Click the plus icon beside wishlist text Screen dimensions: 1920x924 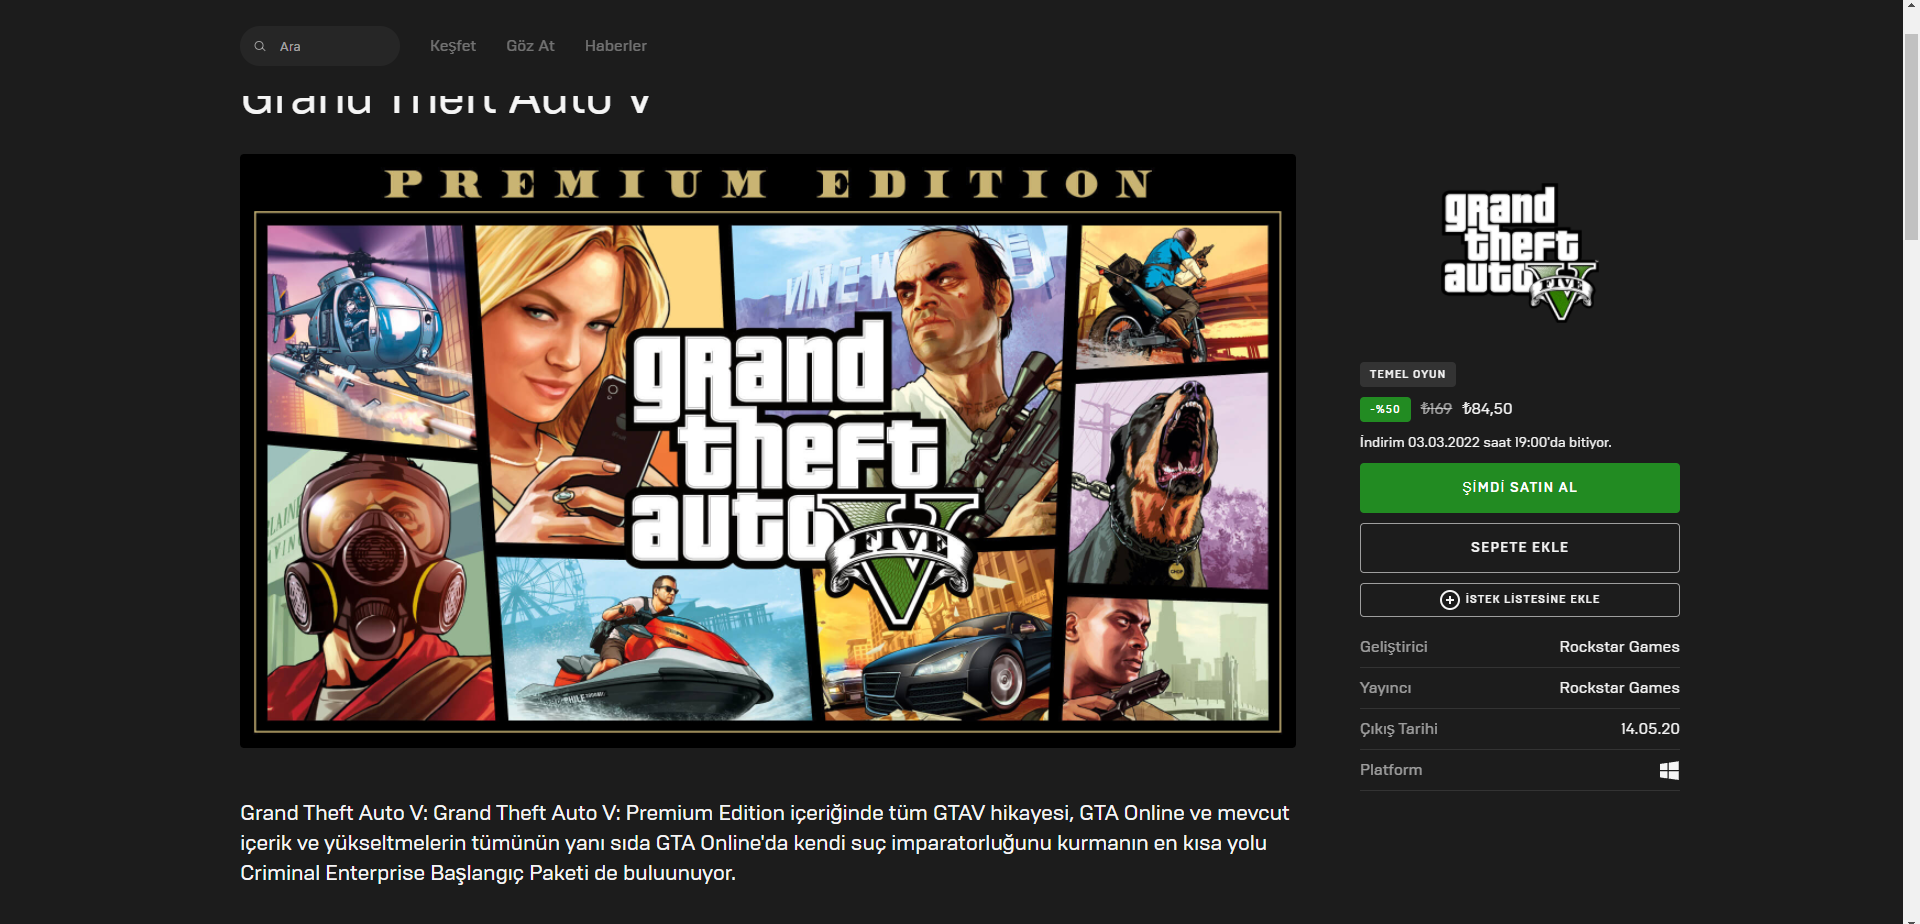pos(1449,599)
